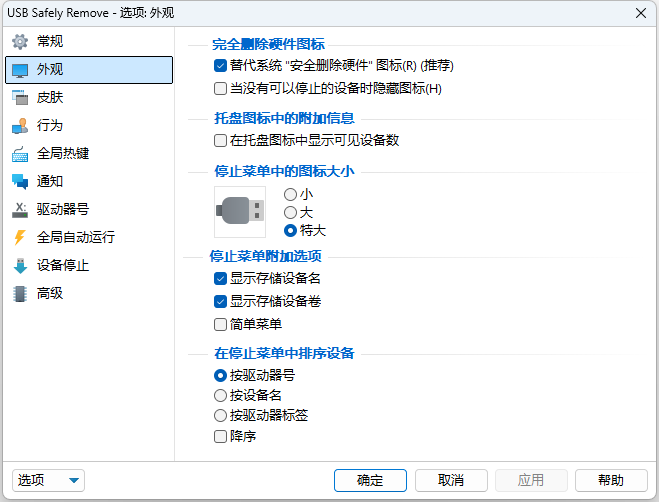
Task: Uncheck 替代系统 安全删除硬件 图标 option
Action: (x=220, y=66)
